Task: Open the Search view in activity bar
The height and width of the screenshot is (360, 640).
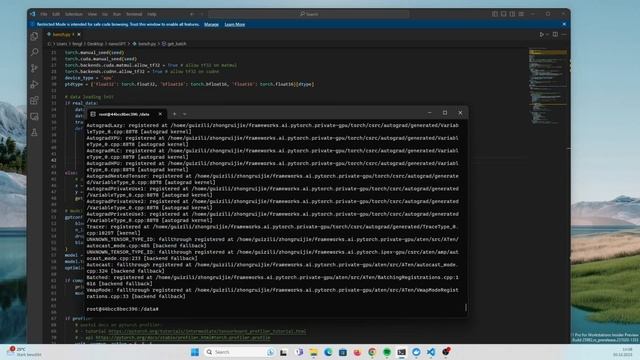Action: 35,52
